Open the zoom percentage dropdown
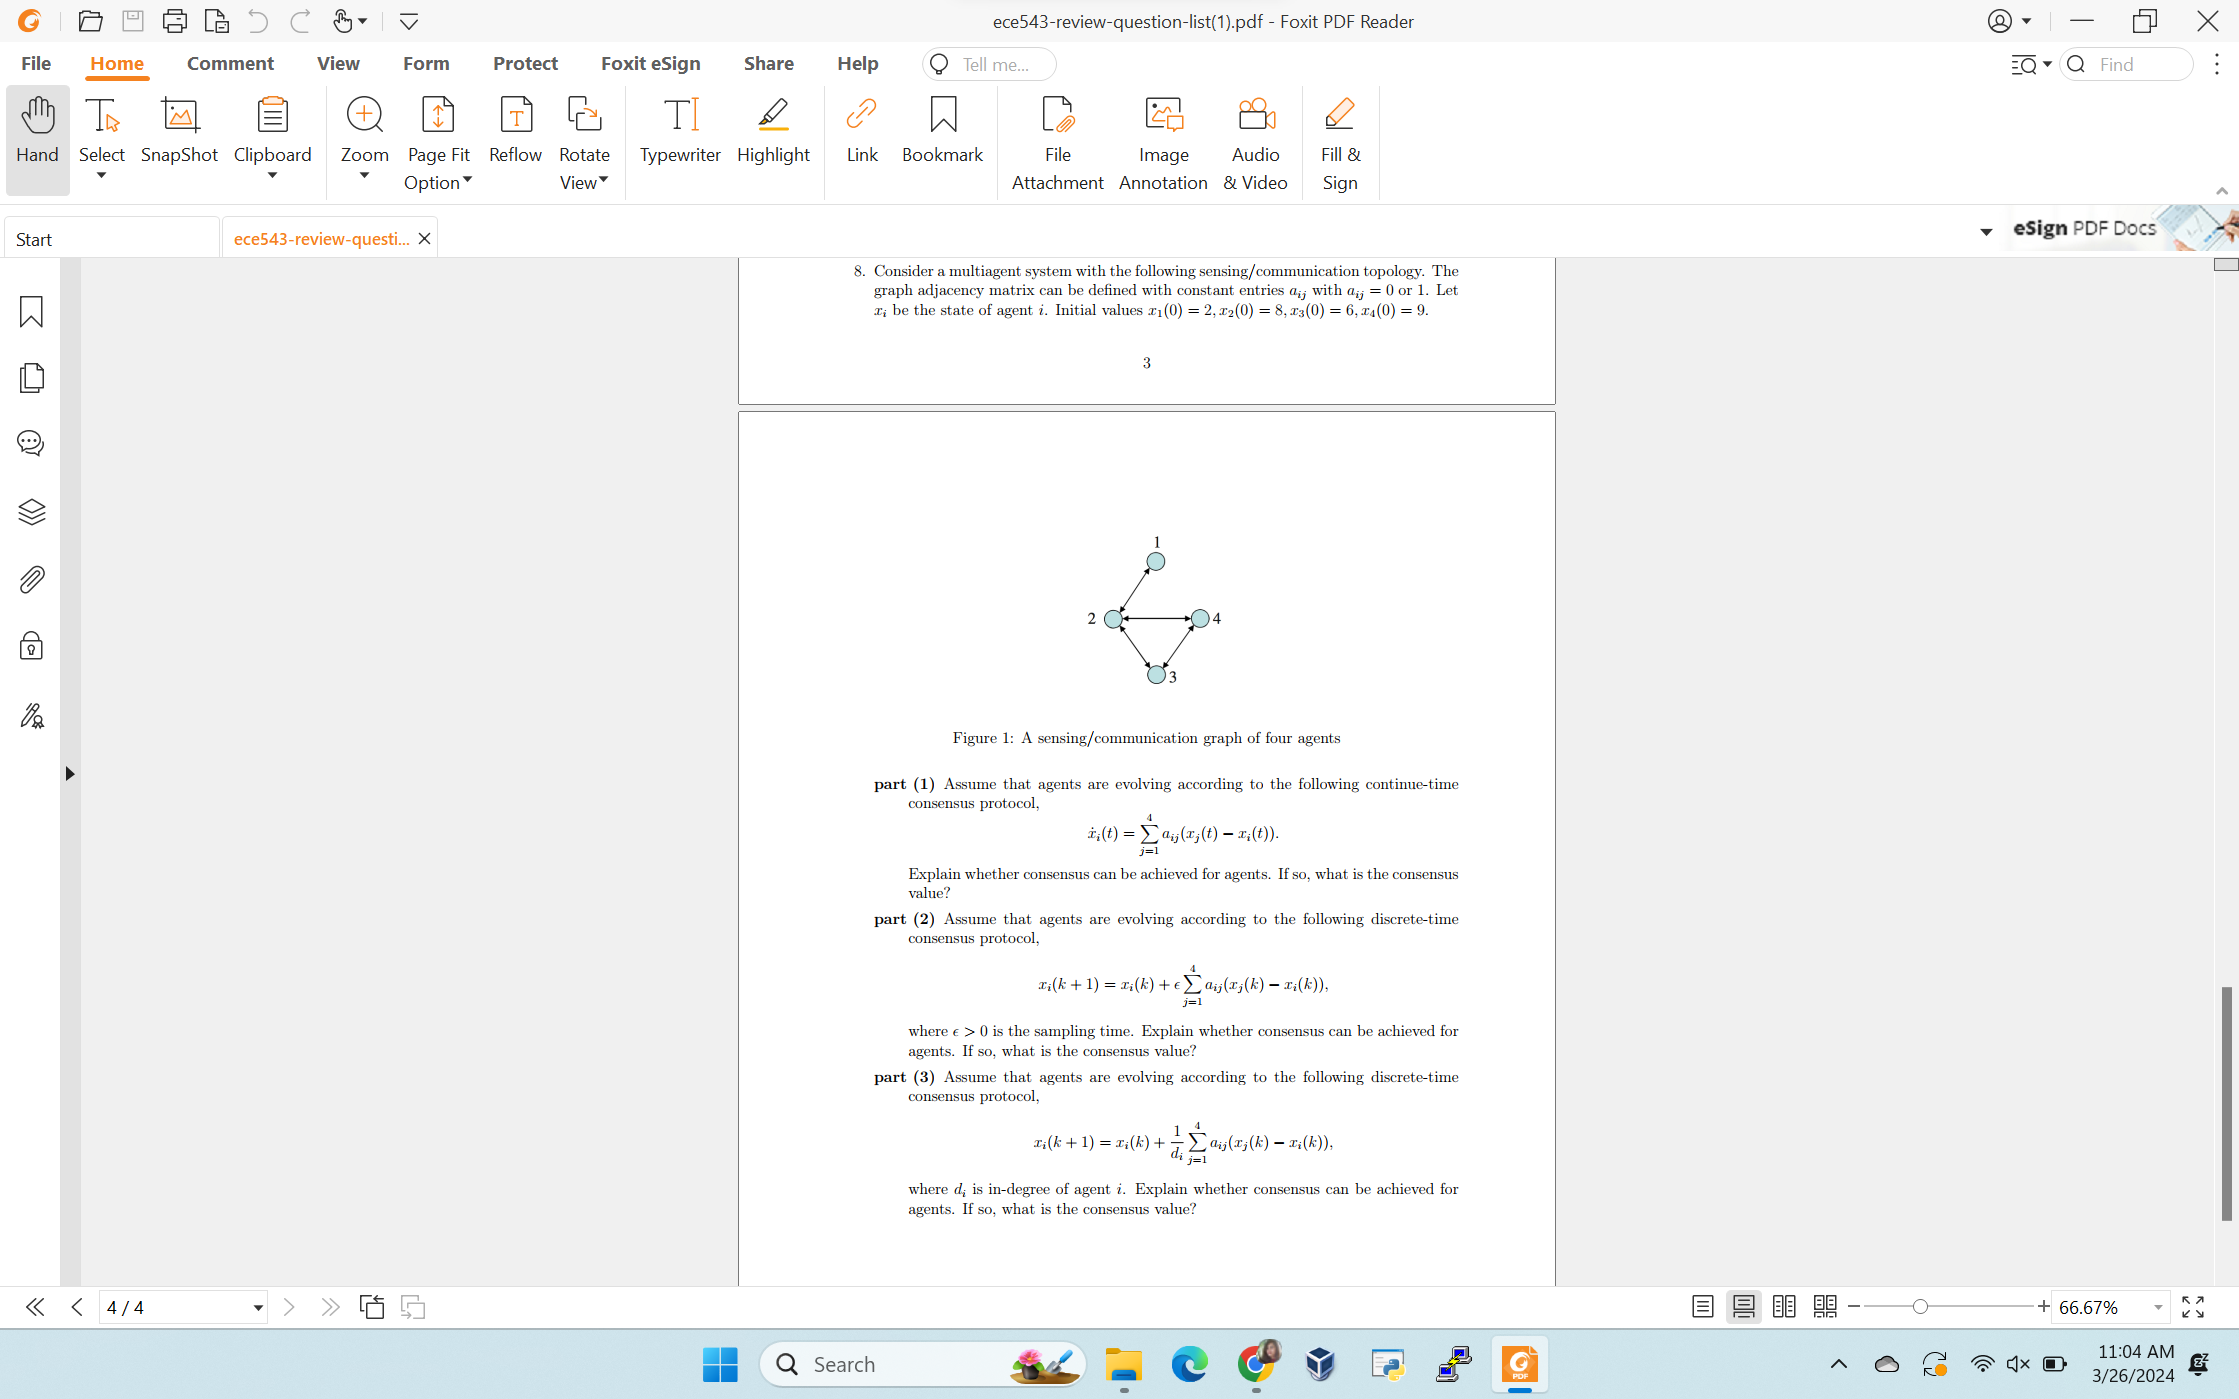This screenshot has height=1399, width=2239. point(2158,1307)
